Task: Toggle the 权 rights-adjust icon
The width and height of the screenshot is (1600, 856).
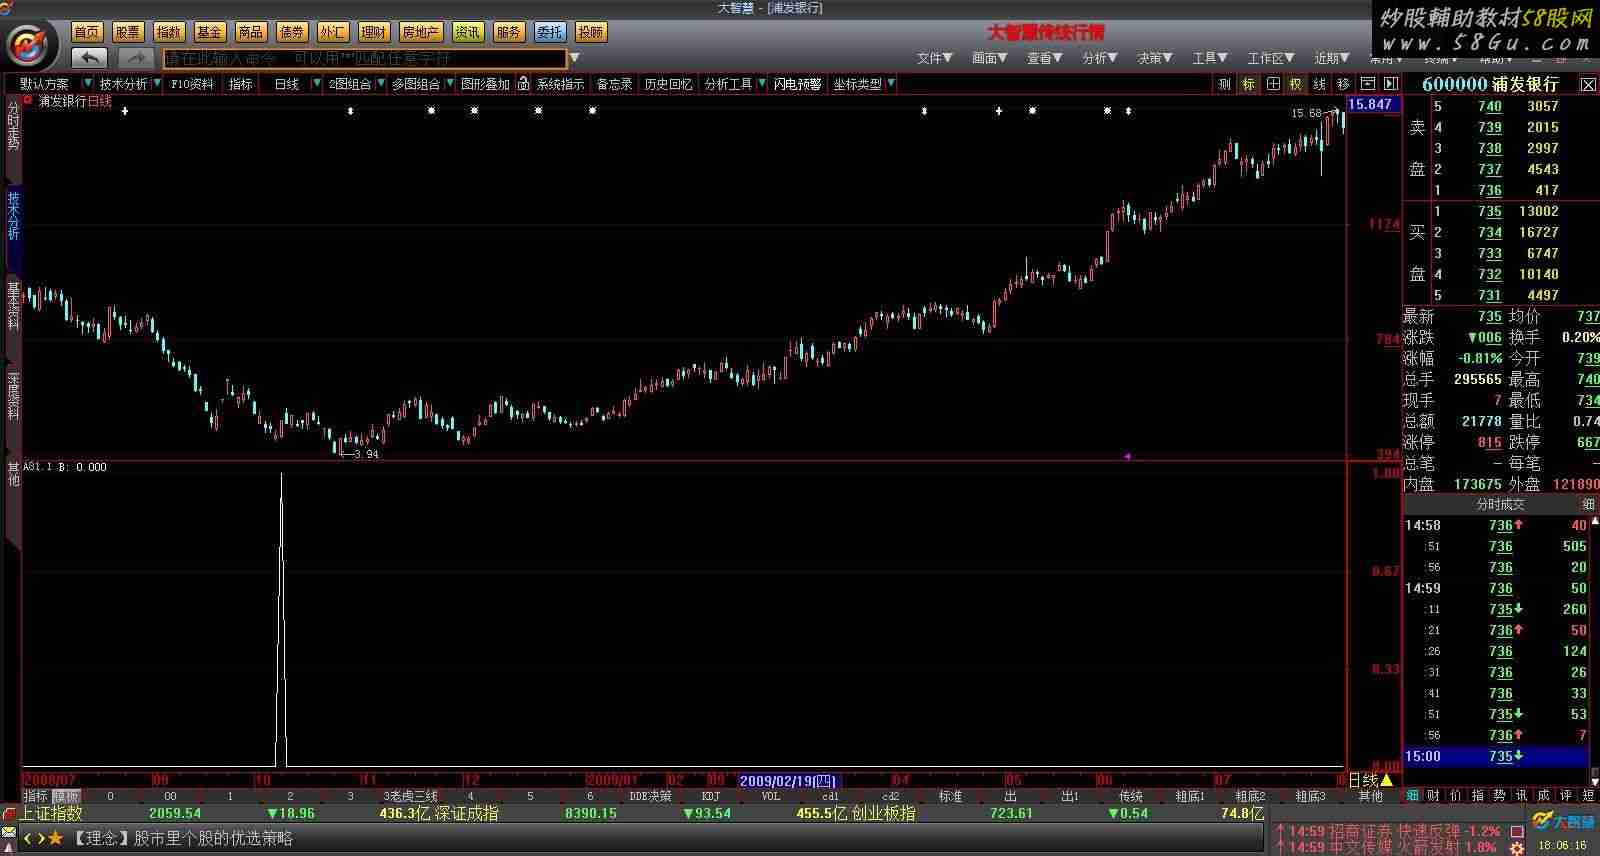Action: tap(1296, 84)
